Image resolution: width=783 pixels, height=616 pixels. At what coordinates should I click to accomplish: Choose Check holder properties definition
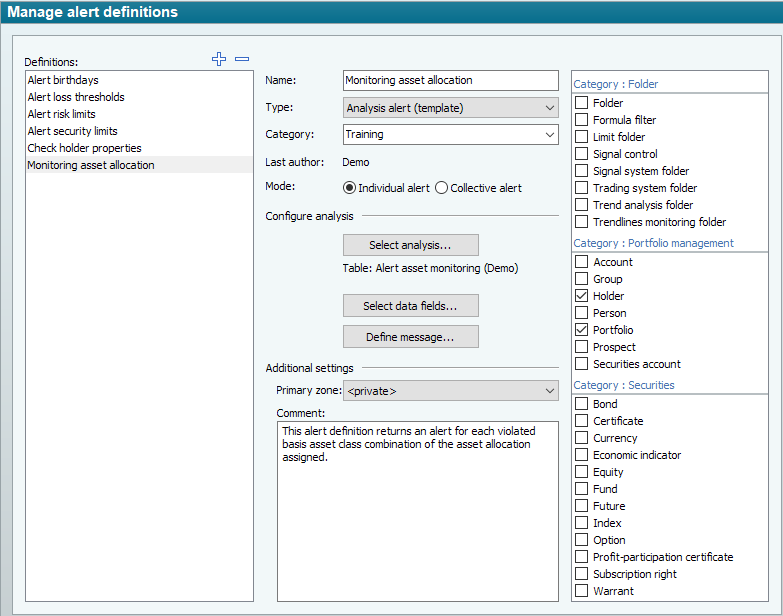tap(84, 148)
